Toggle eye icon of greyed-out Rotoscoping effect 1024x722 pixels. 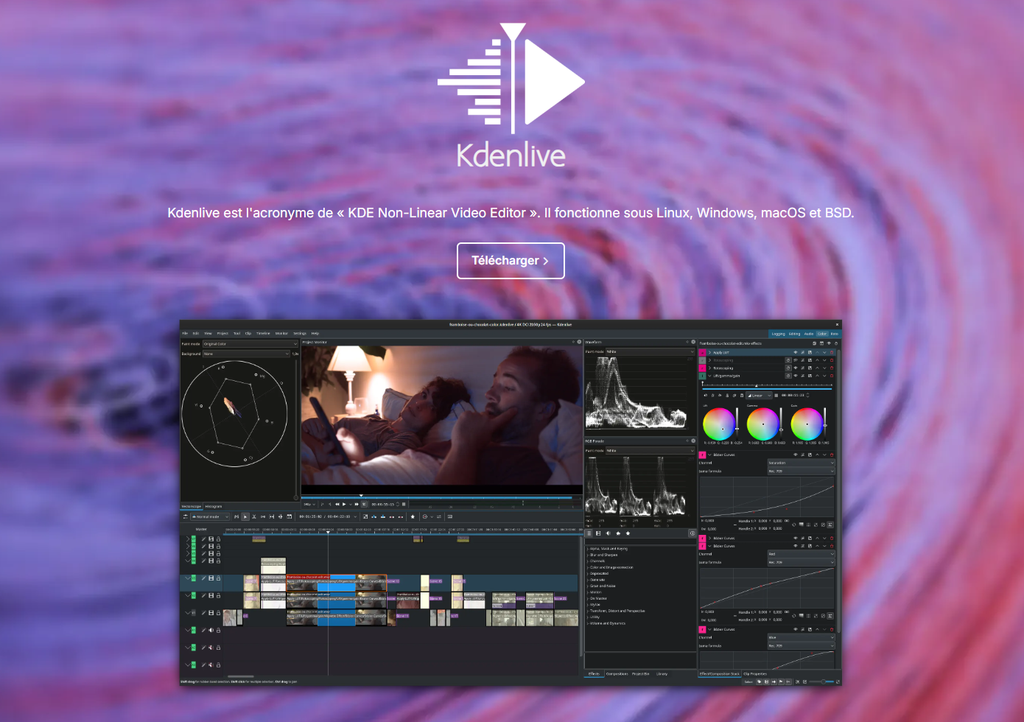tap(795, 360)
